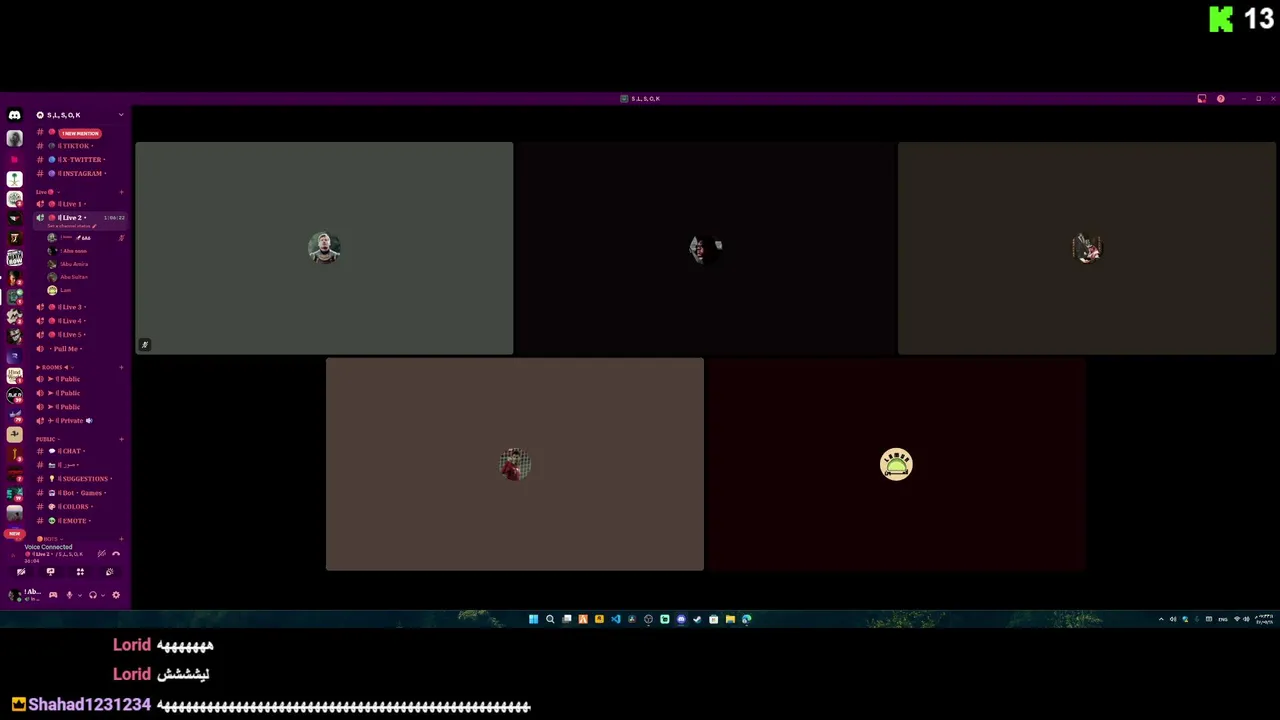
Task: Share your screen in voice panel
Action: 50,572
